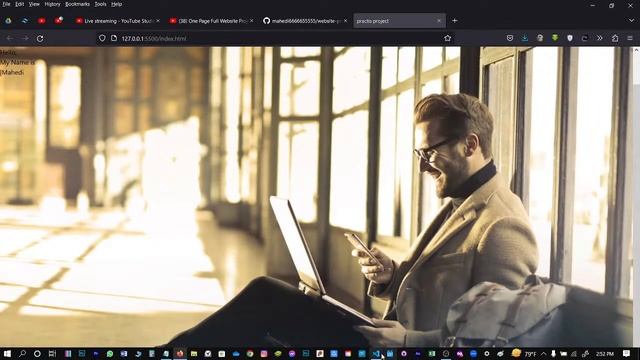640x360 pixels.
Task: Open Messenger from the taskbar
Action: pos(292,354)
